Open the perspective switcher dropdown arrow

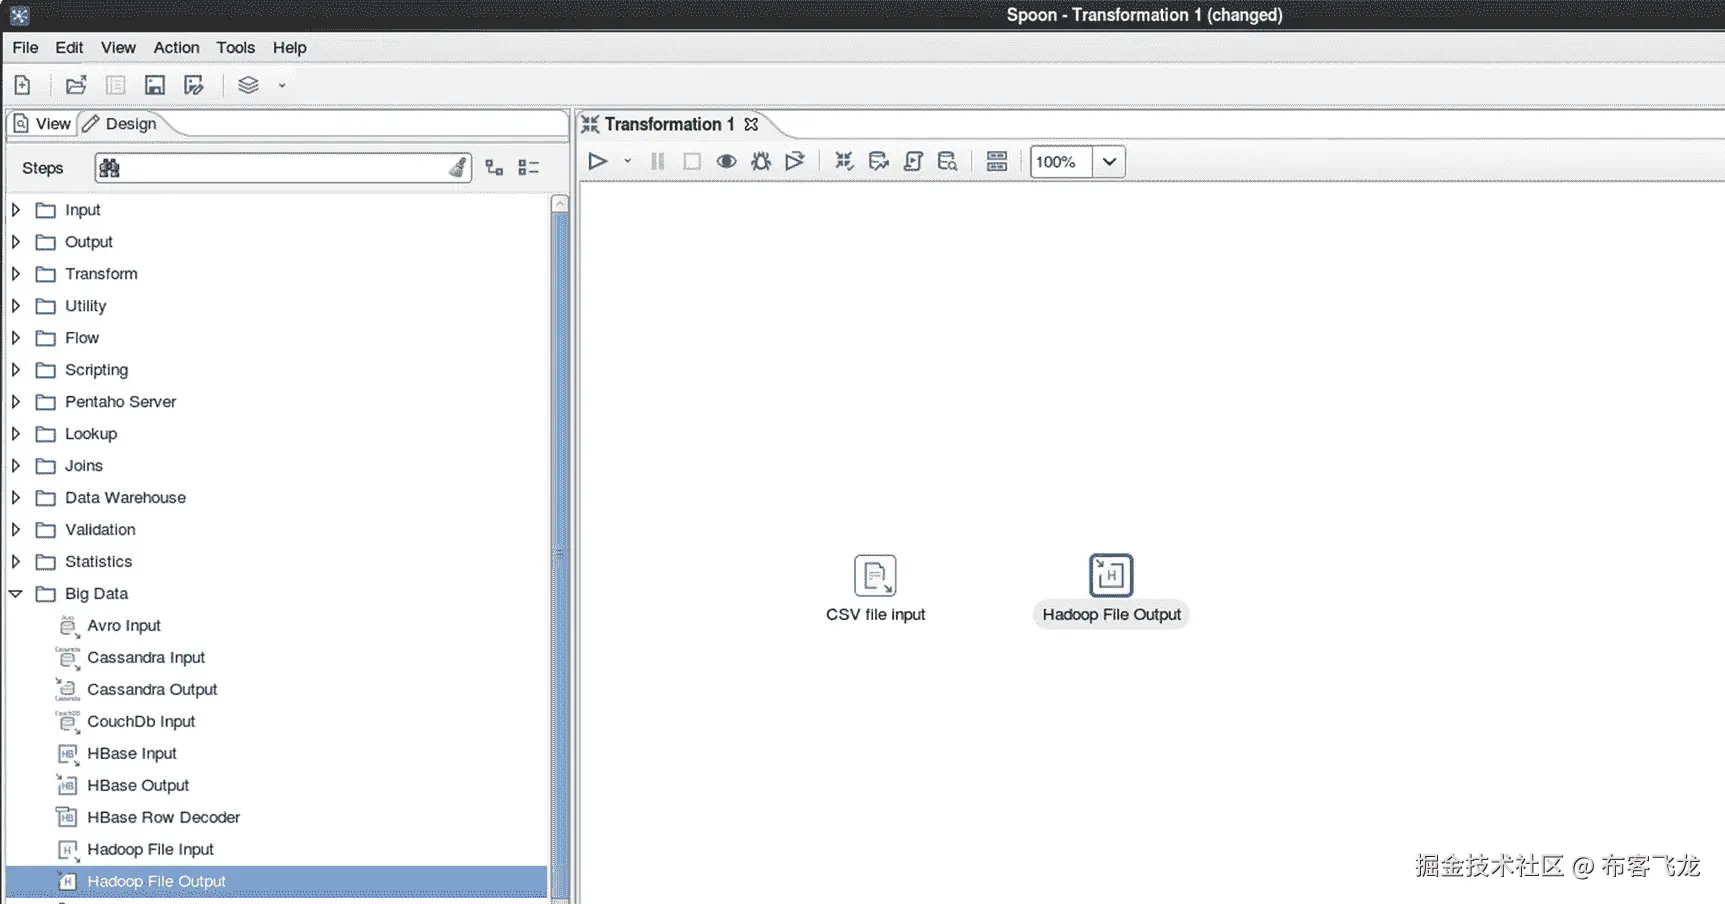(282, 86)
